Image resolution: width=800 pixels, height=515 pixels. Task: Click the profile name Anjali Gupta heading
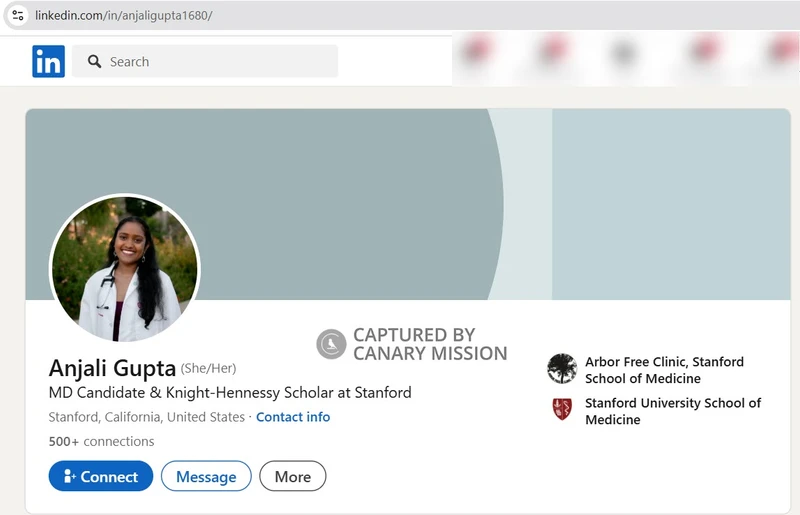pos(112,368)
